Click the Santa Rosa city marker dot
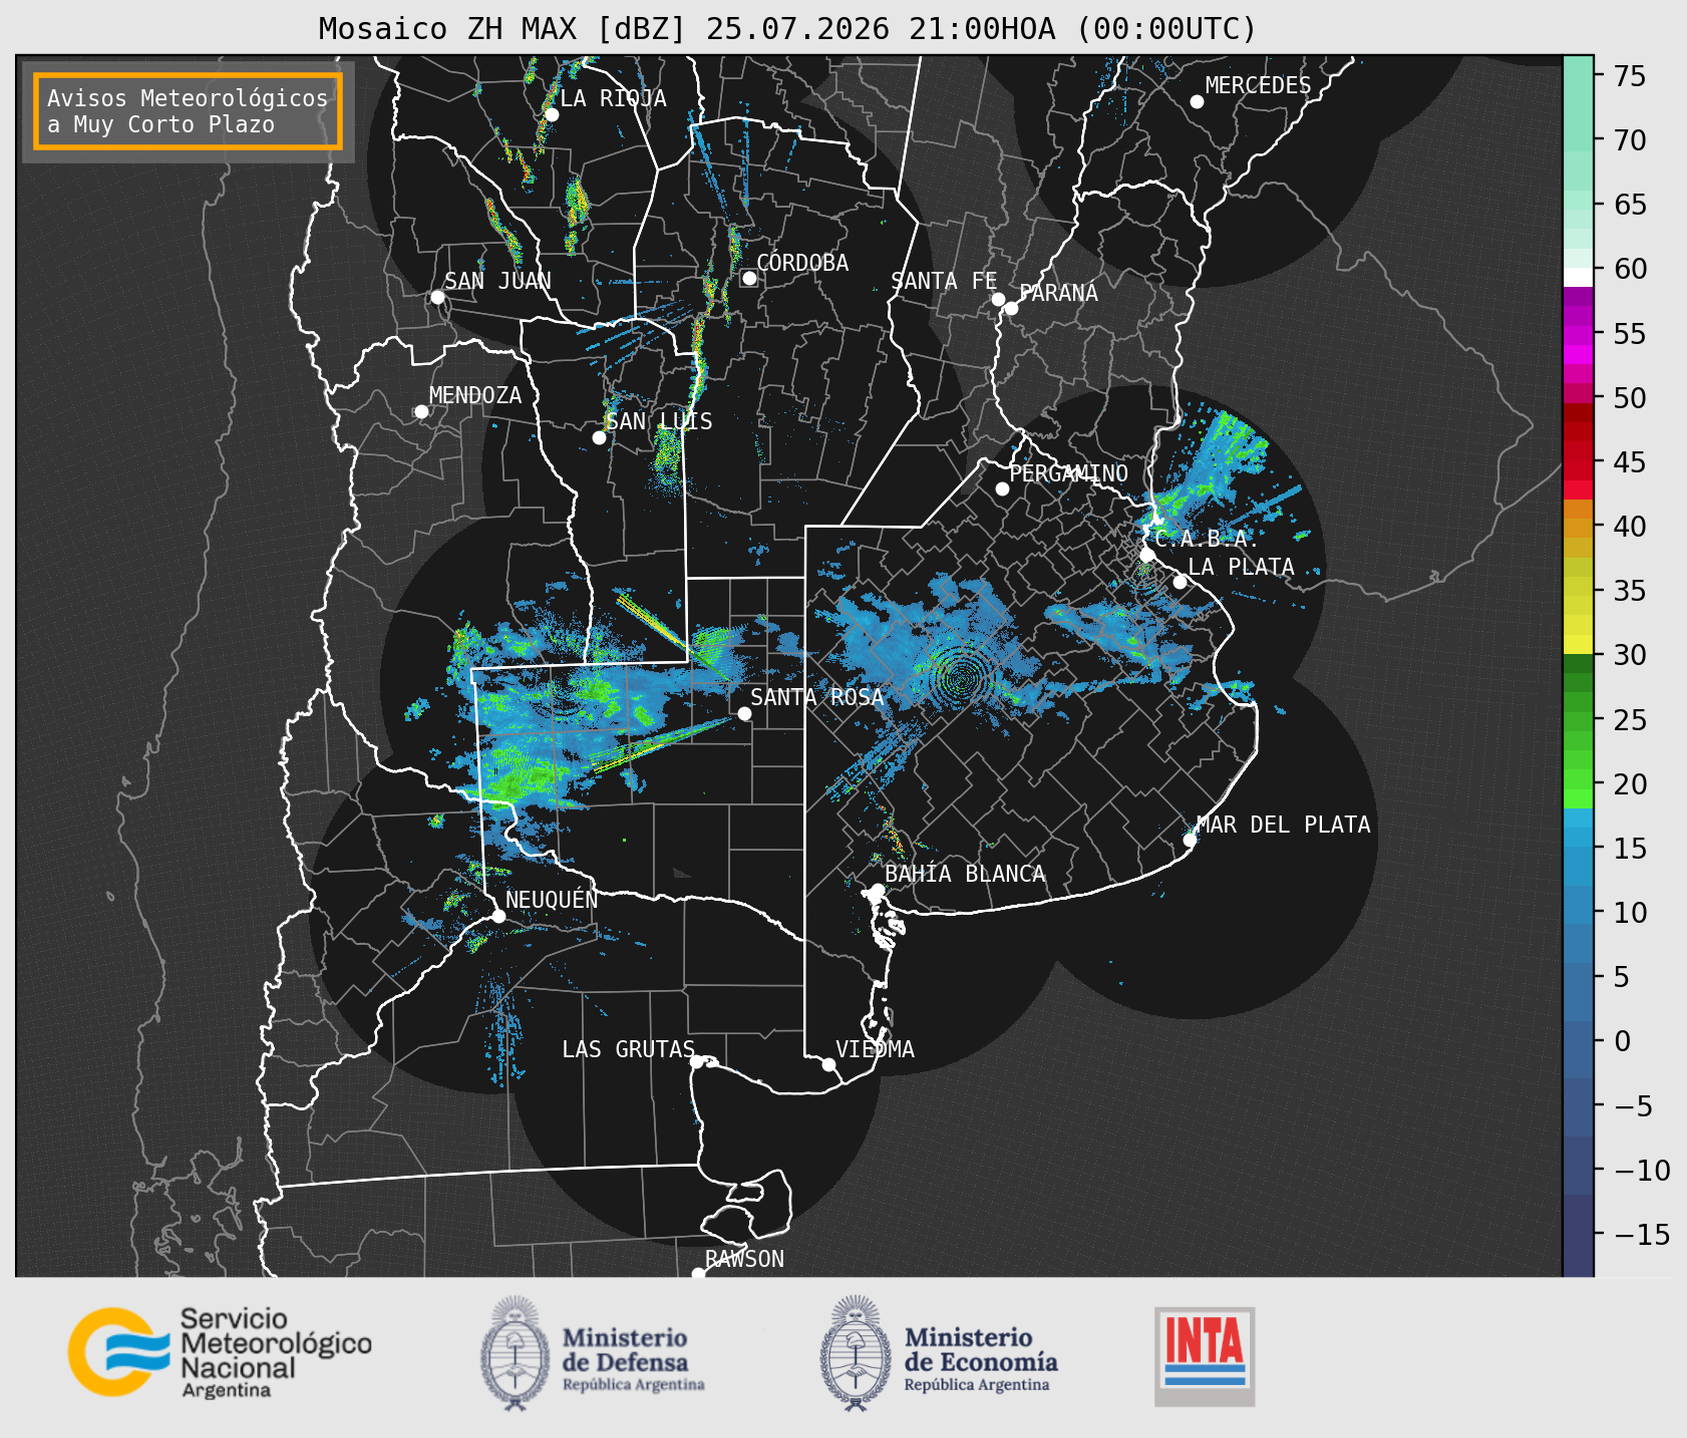The height and width of the screenshot is (1438, 1687). (744, 713)
